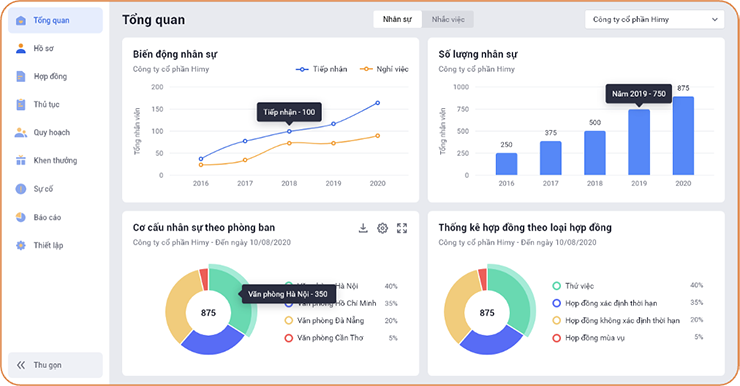
Task: Select the Nhân sự tab
Action: click(397, 20)
